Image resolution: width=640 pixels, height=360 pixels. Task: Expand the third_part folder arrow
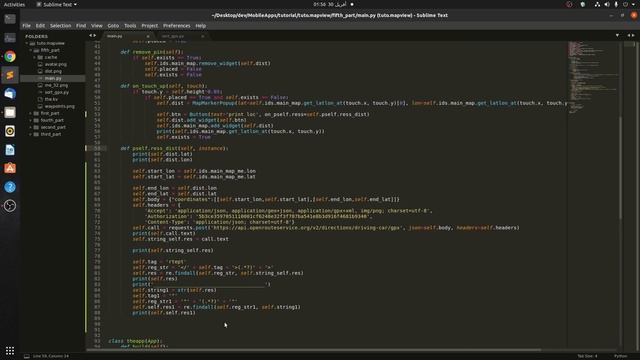coord(31,134)
